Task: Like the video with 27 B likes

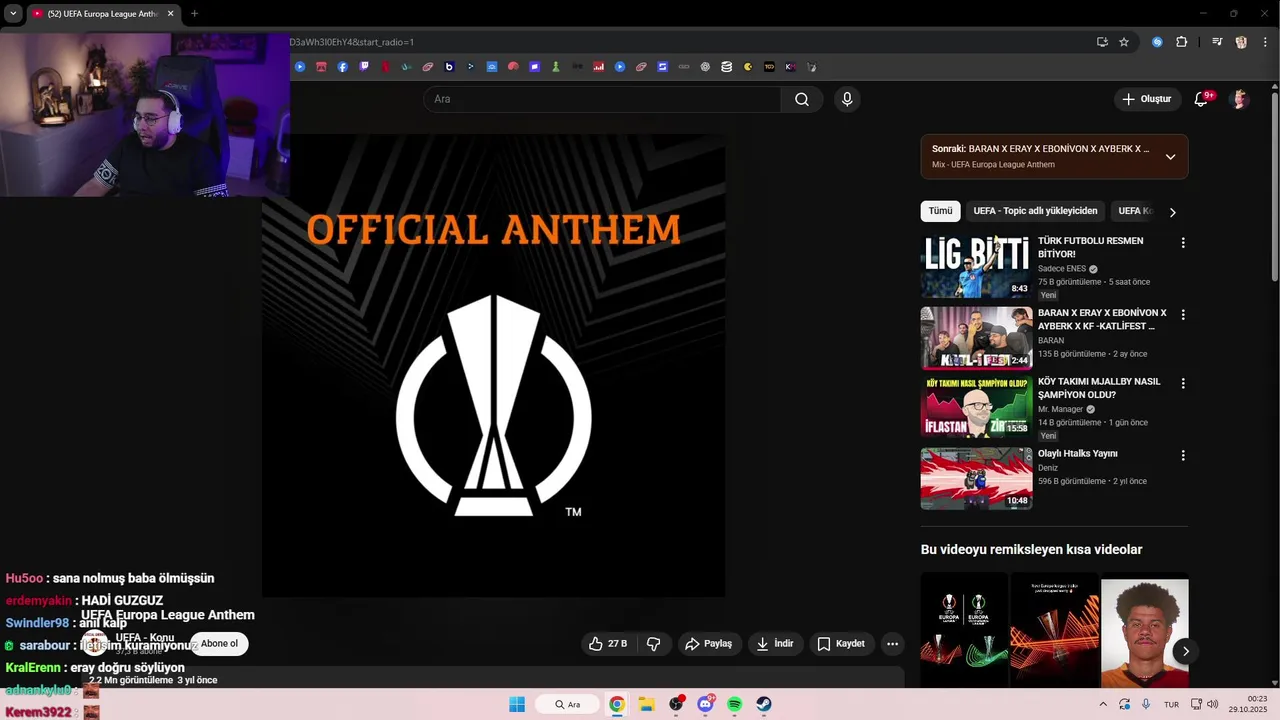Action: tap(608, 644)
